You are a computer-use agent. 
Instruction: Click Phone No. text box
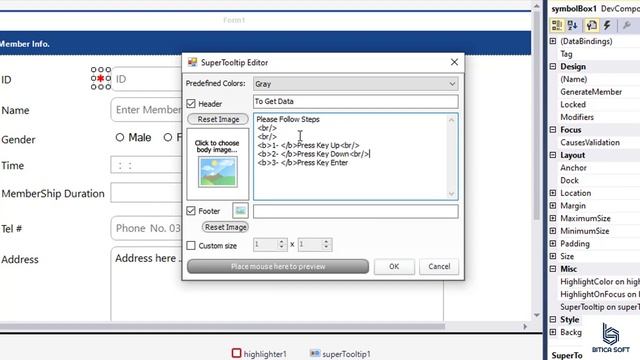click(x=147, y=228)
